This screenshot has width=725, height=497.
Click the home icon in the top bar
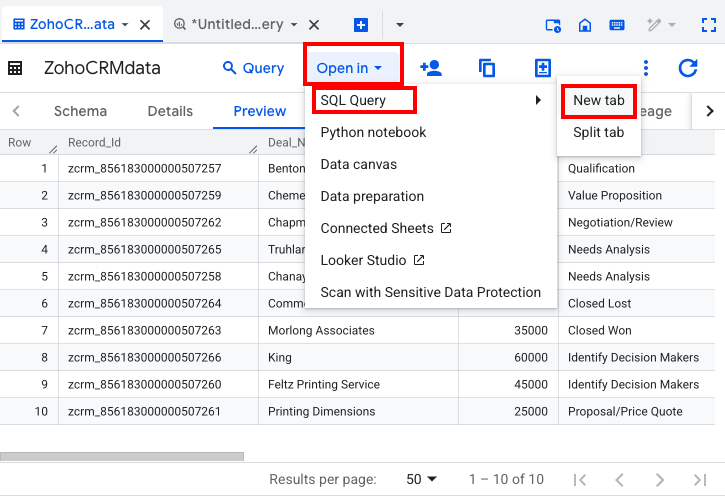pyautogui.click(x=585, y=25)
